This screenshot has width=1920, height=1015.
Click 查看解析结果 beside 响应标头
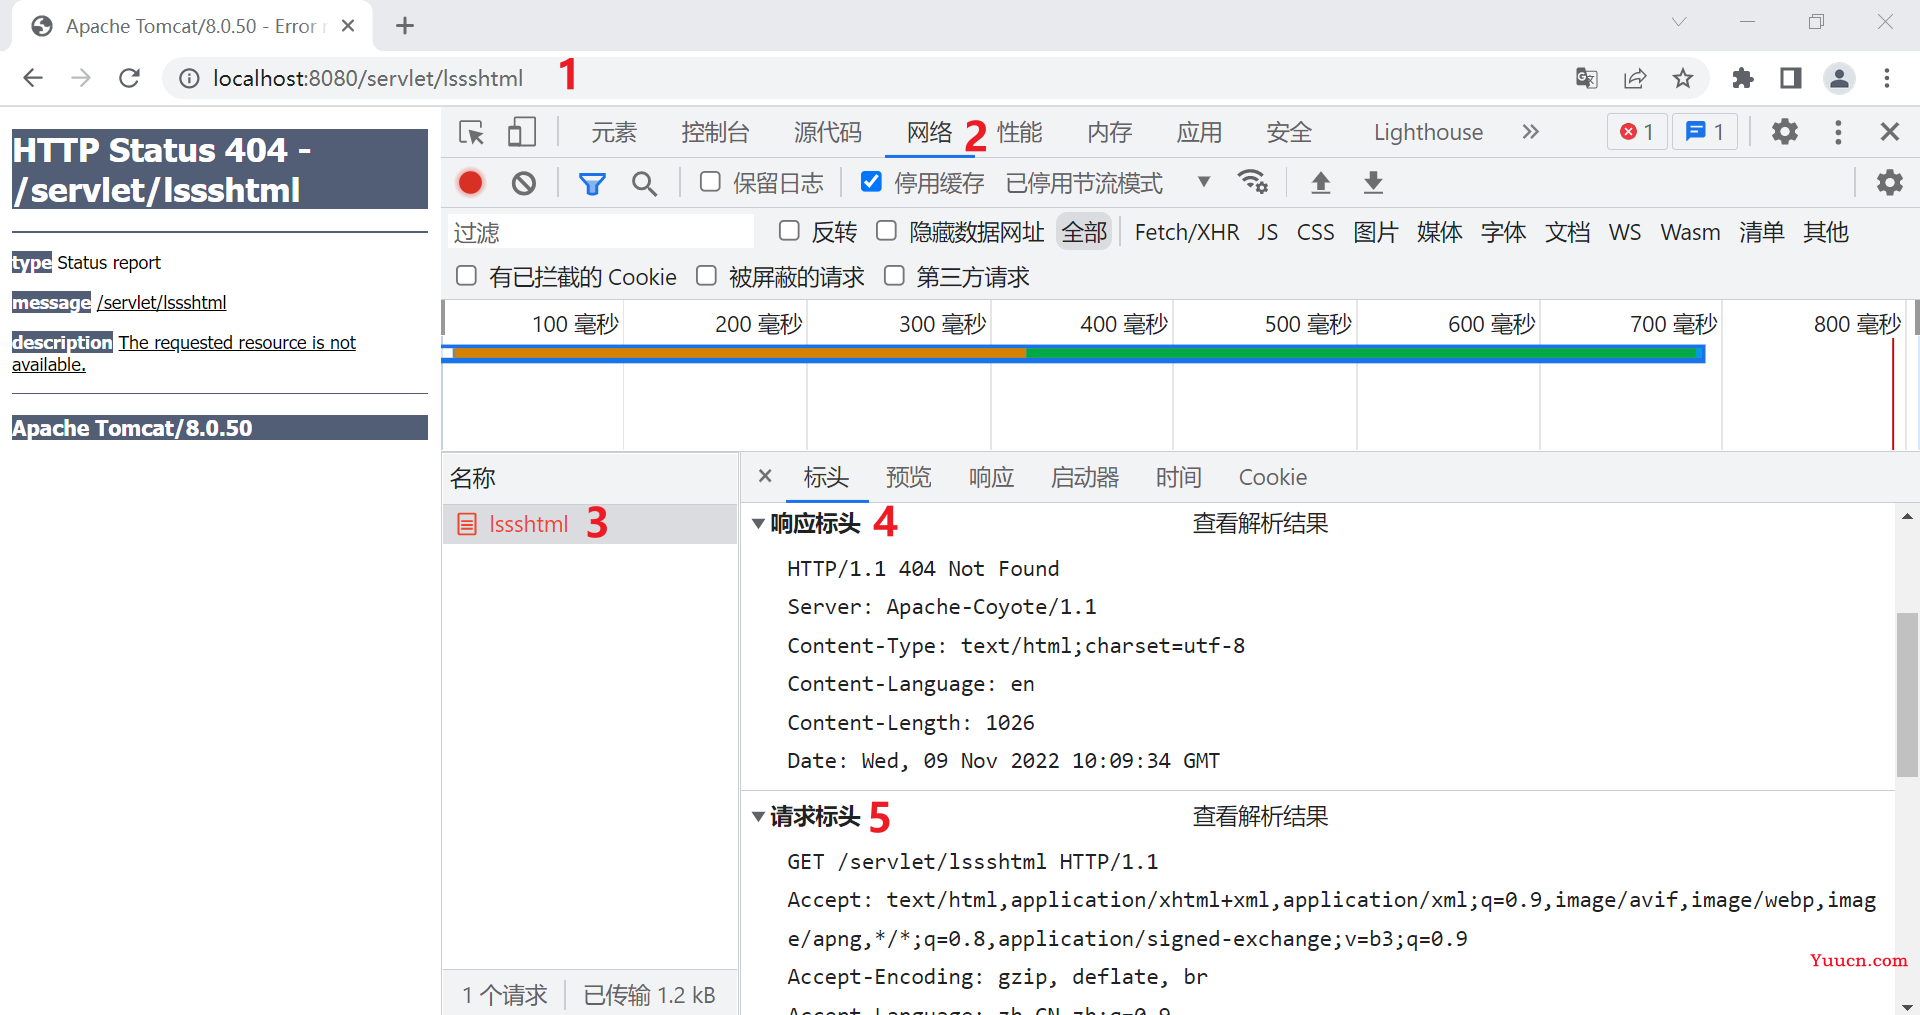point(1260,523)
